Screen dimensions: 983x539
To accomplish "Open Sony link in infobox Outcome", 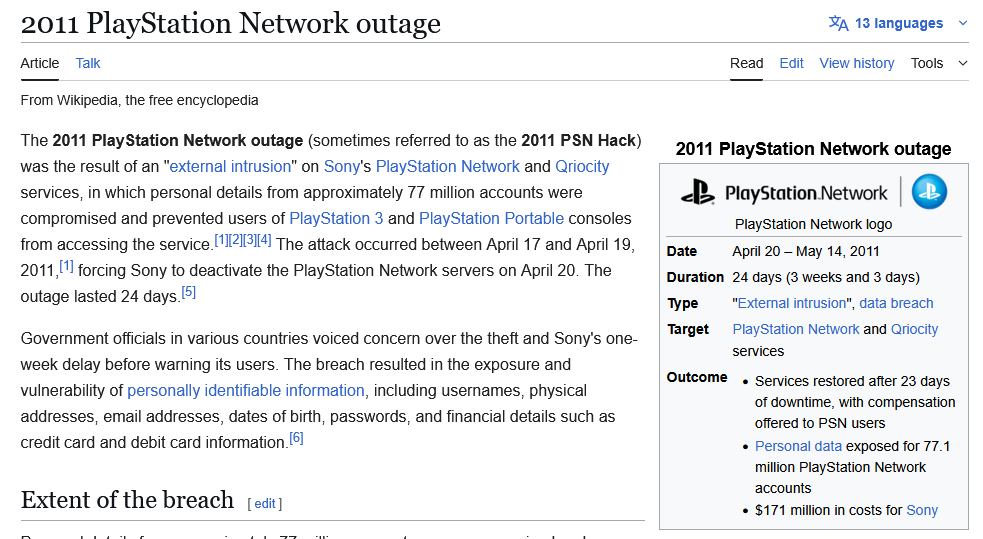I will (922, 510).
